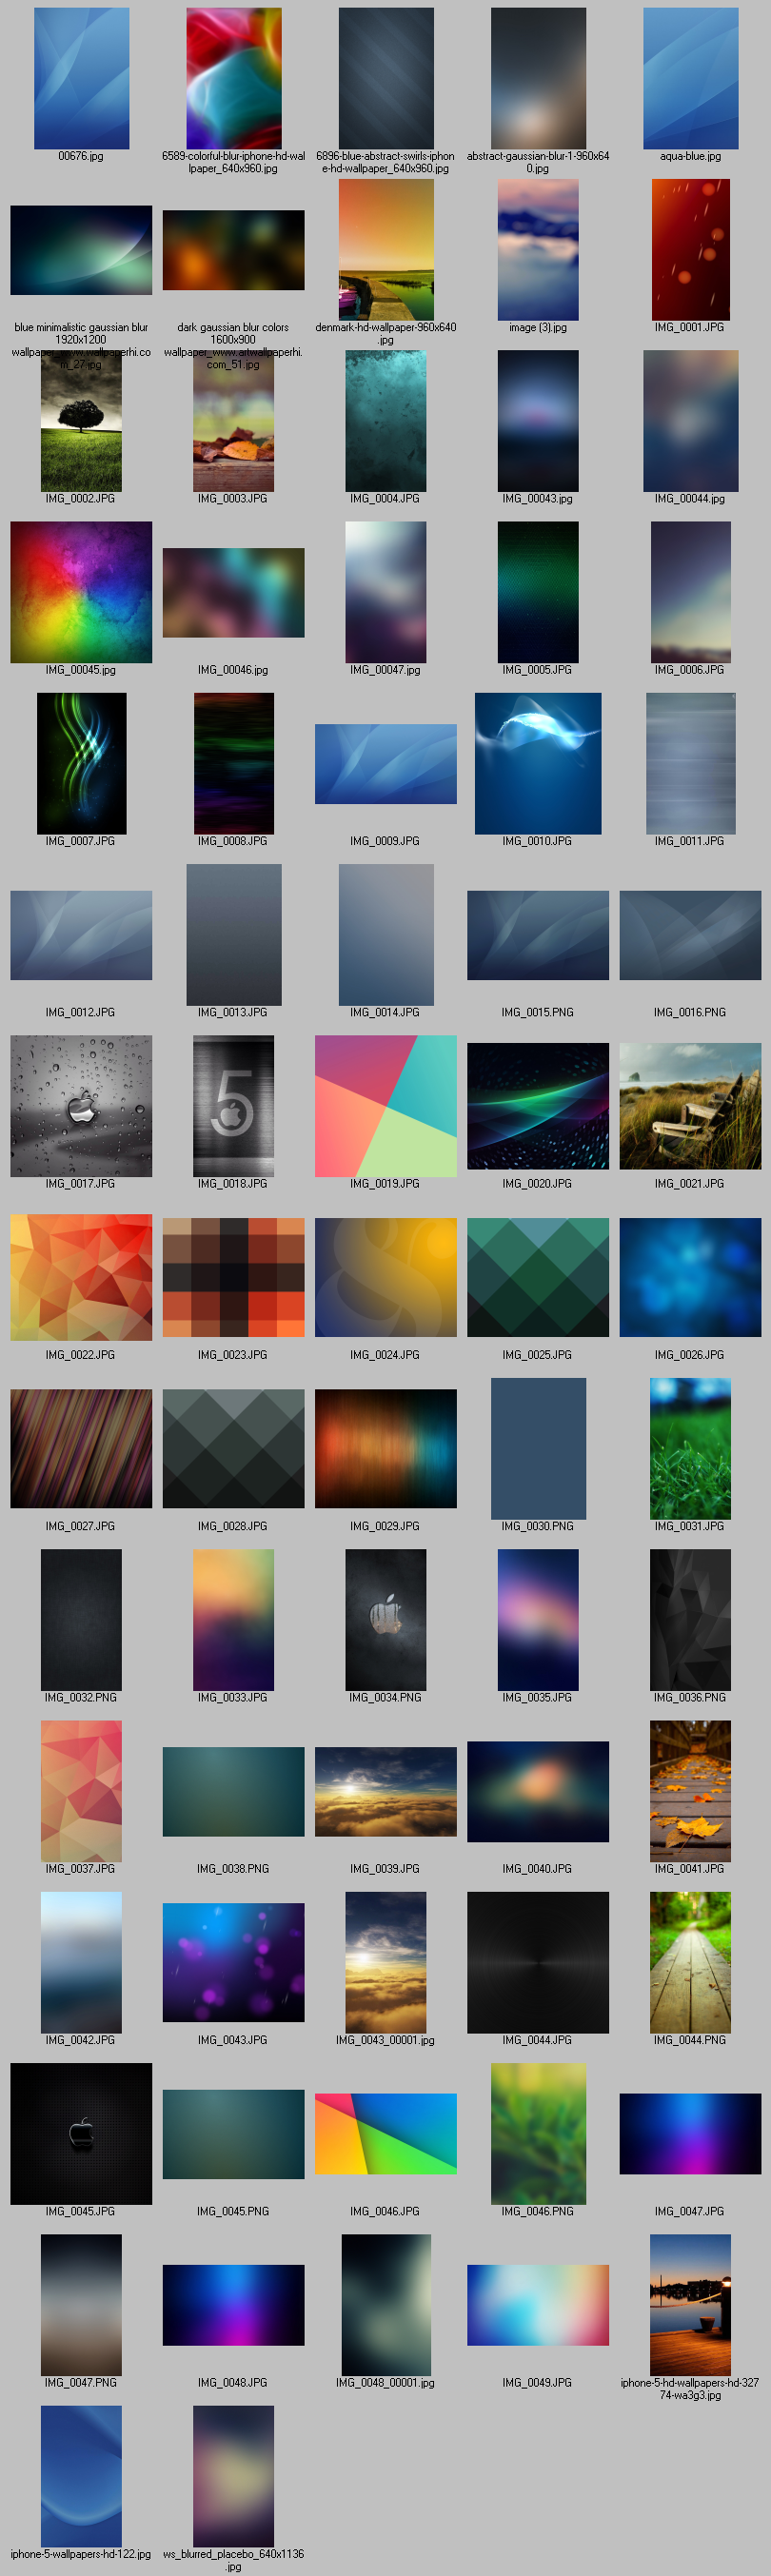Select the IMG_0044.PNG wooden path thumbnail
The image size is (771, 2576).
[690, 1962]
